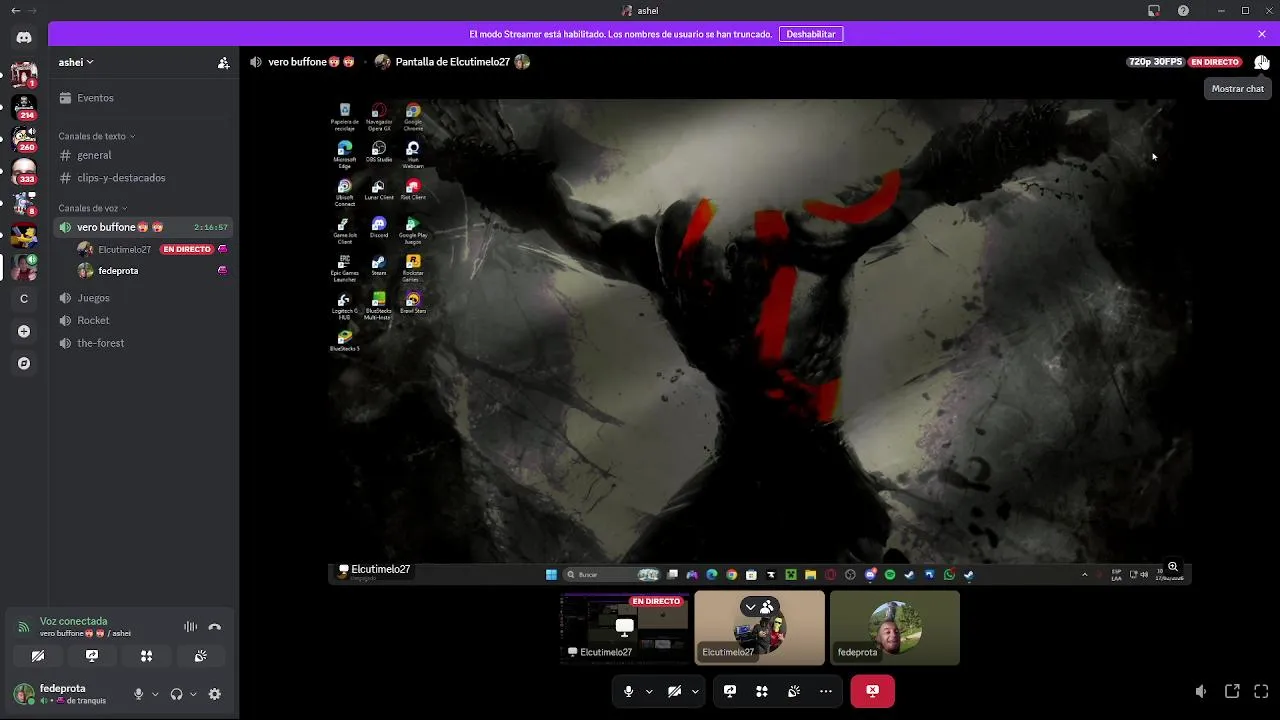The width and height of the screenshot is (1280, 720).
Task: Click the Voz conectada status text
Action: pos(73,621)
